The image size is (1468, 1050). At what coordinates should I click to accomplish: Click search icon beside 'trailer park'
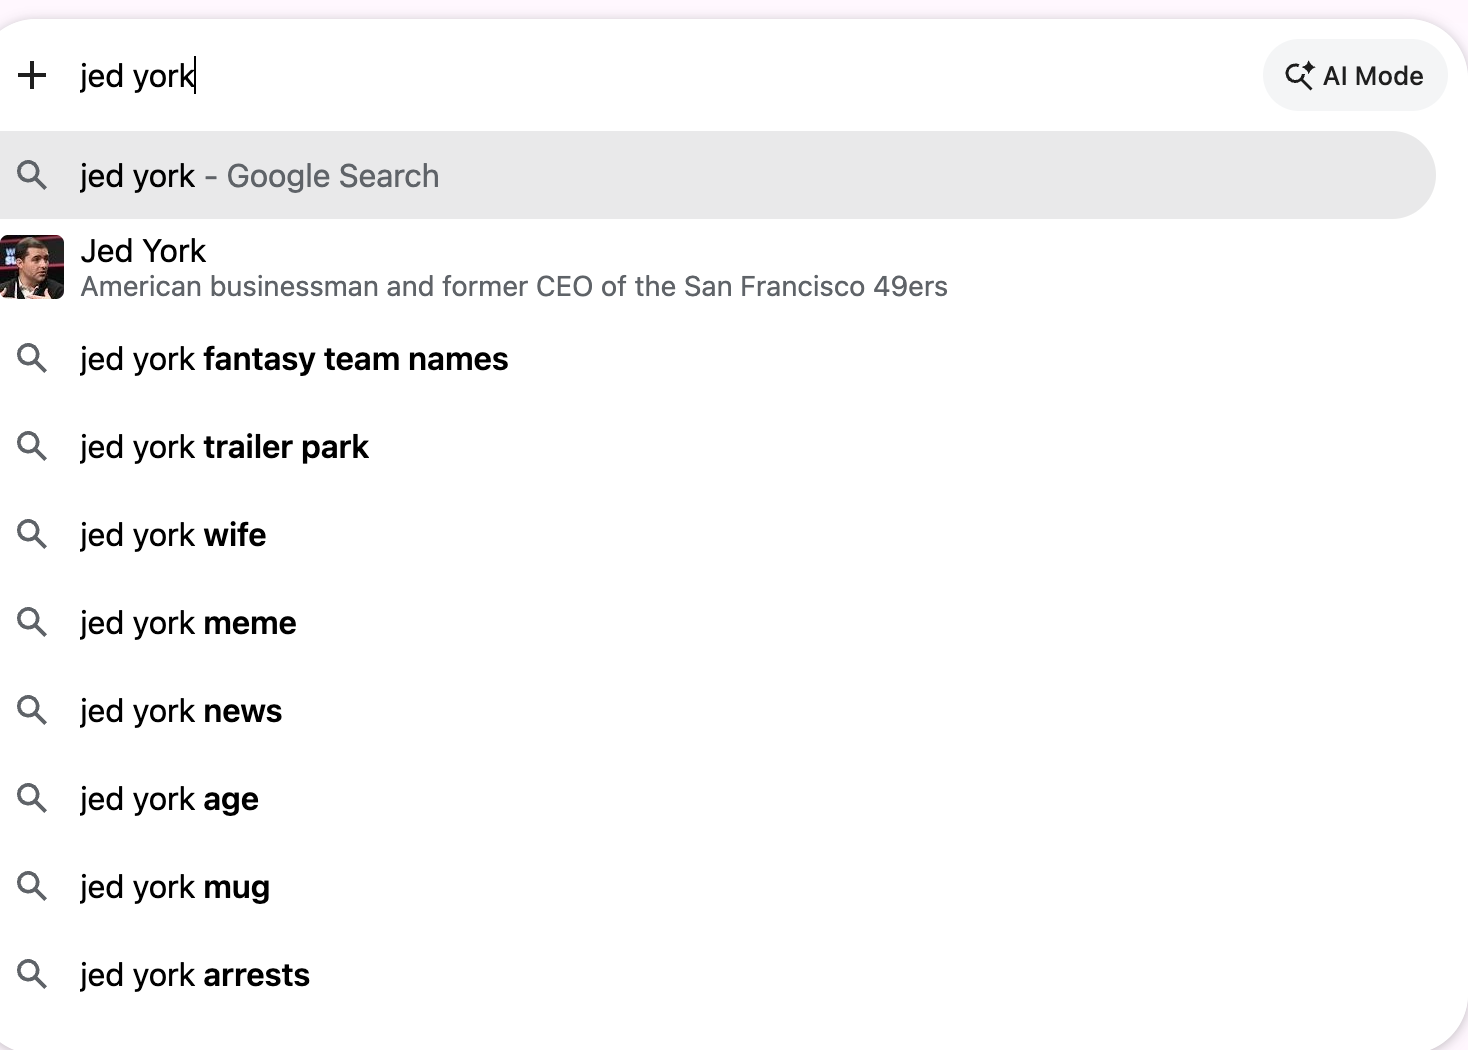(x=32, y=446)
